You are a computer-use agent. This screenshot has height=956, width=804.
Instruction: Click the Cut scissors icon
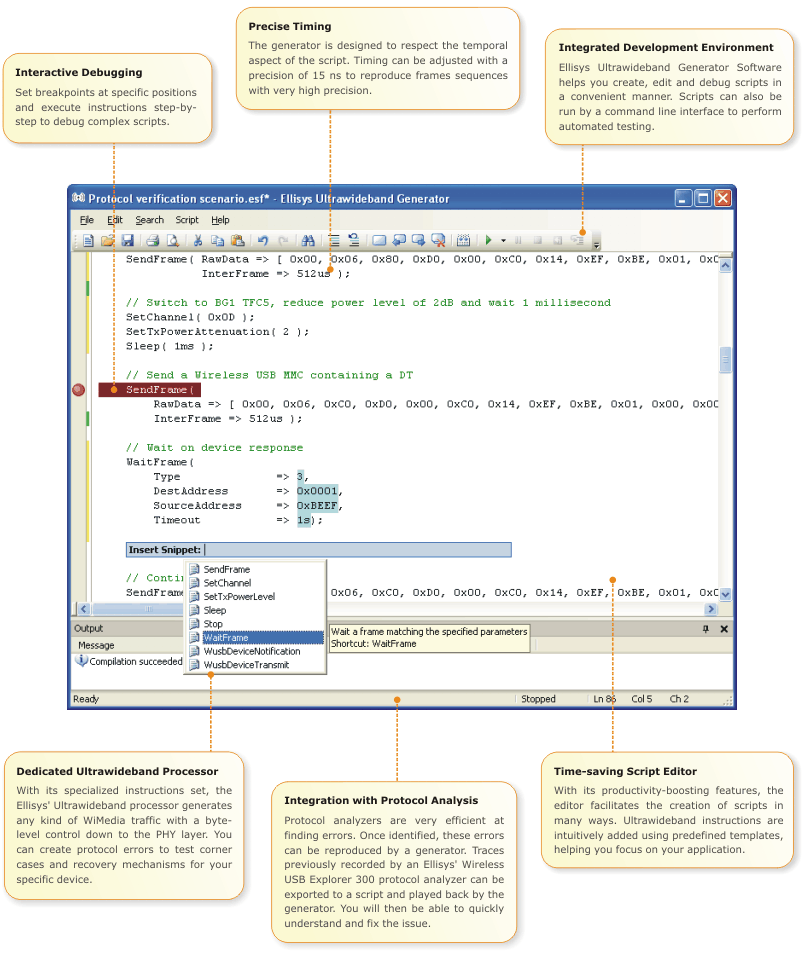[198, 240]
